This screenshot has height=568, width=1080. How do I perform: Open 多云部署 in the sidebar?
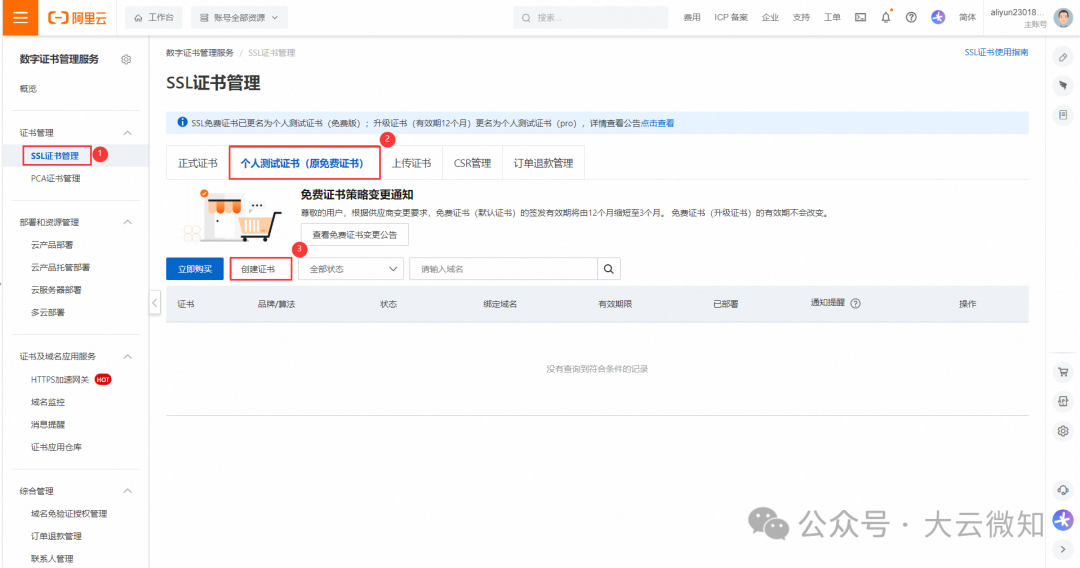[x=48, y=313]
